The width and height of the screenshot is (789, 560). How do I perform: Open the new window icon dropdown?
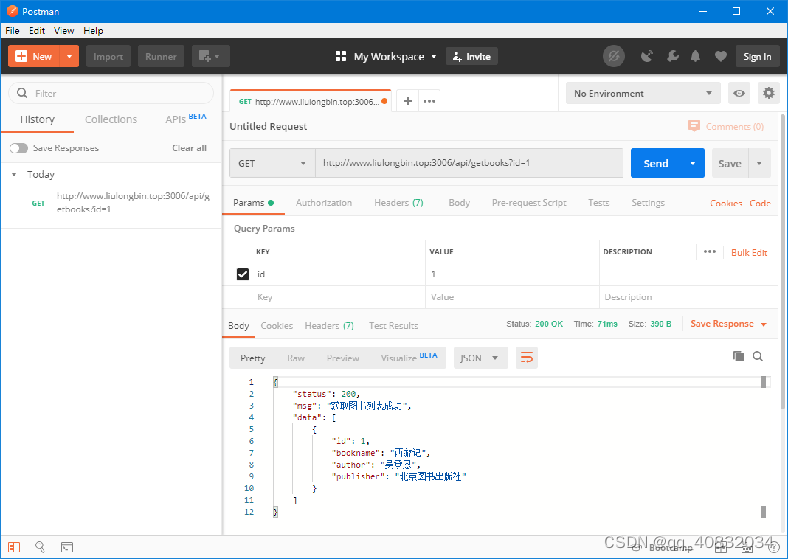[210, 56]
